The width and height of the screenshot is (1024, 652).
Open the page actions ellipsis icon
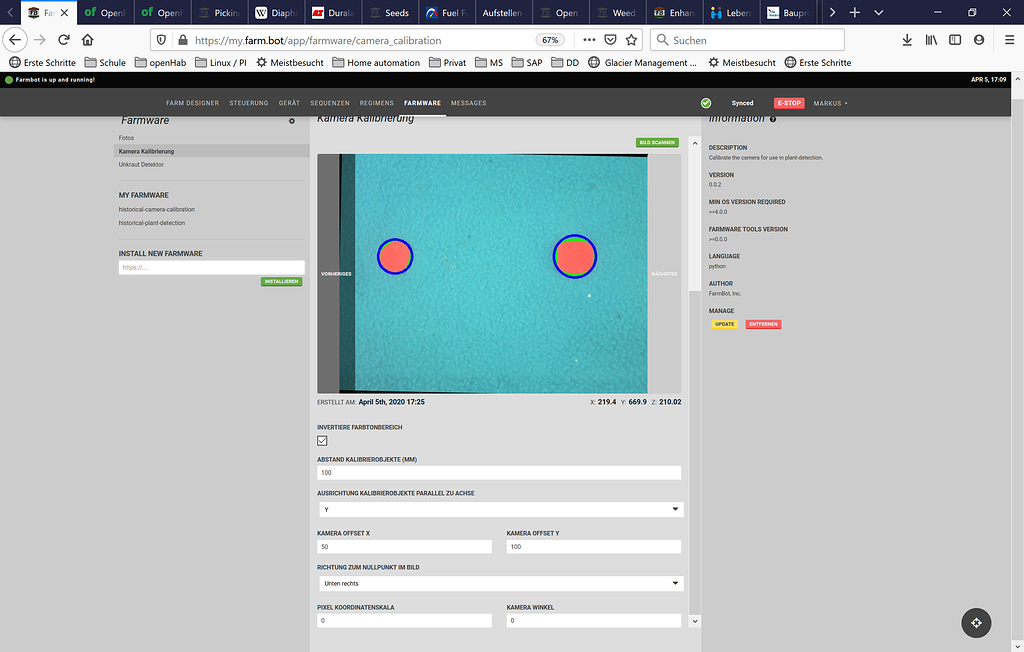tap(588, 41)
